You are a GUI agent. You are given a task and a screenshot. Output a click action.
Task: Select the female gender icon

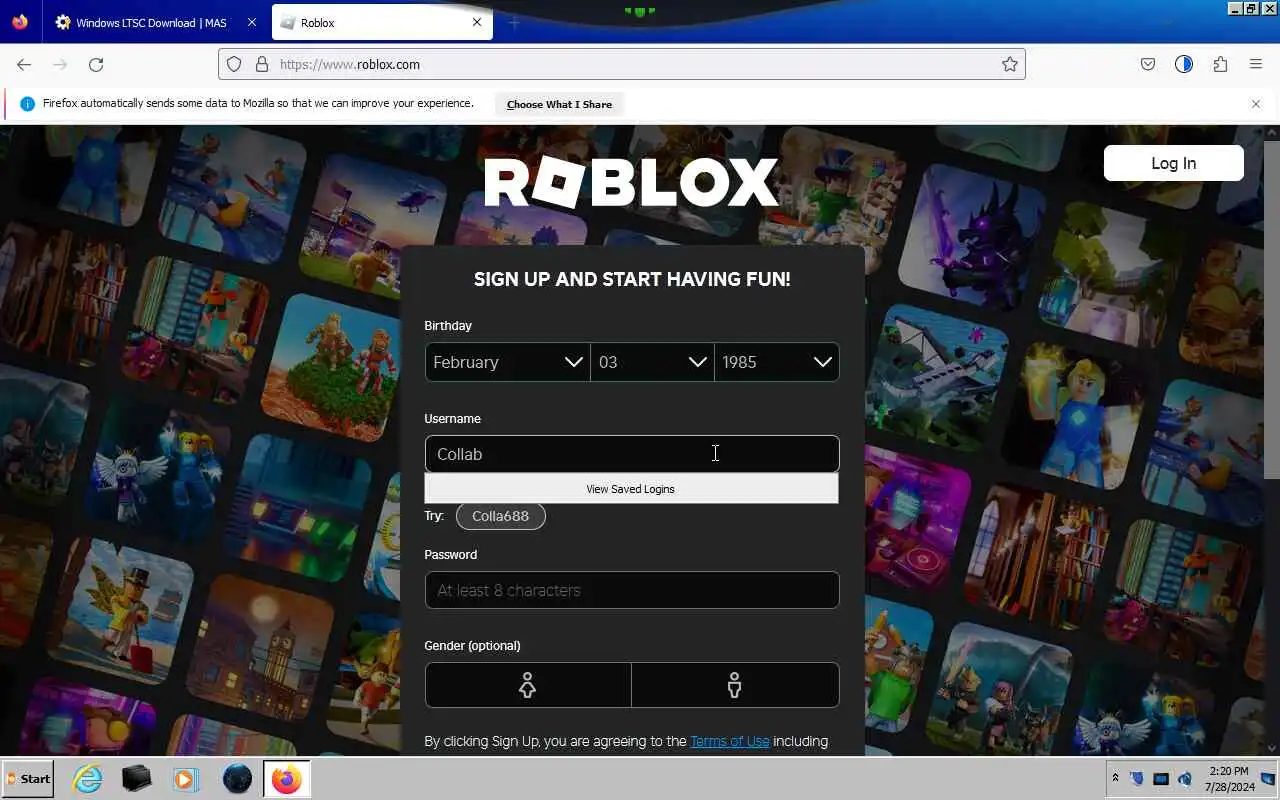pyautogui.click(x=528, y=685)
